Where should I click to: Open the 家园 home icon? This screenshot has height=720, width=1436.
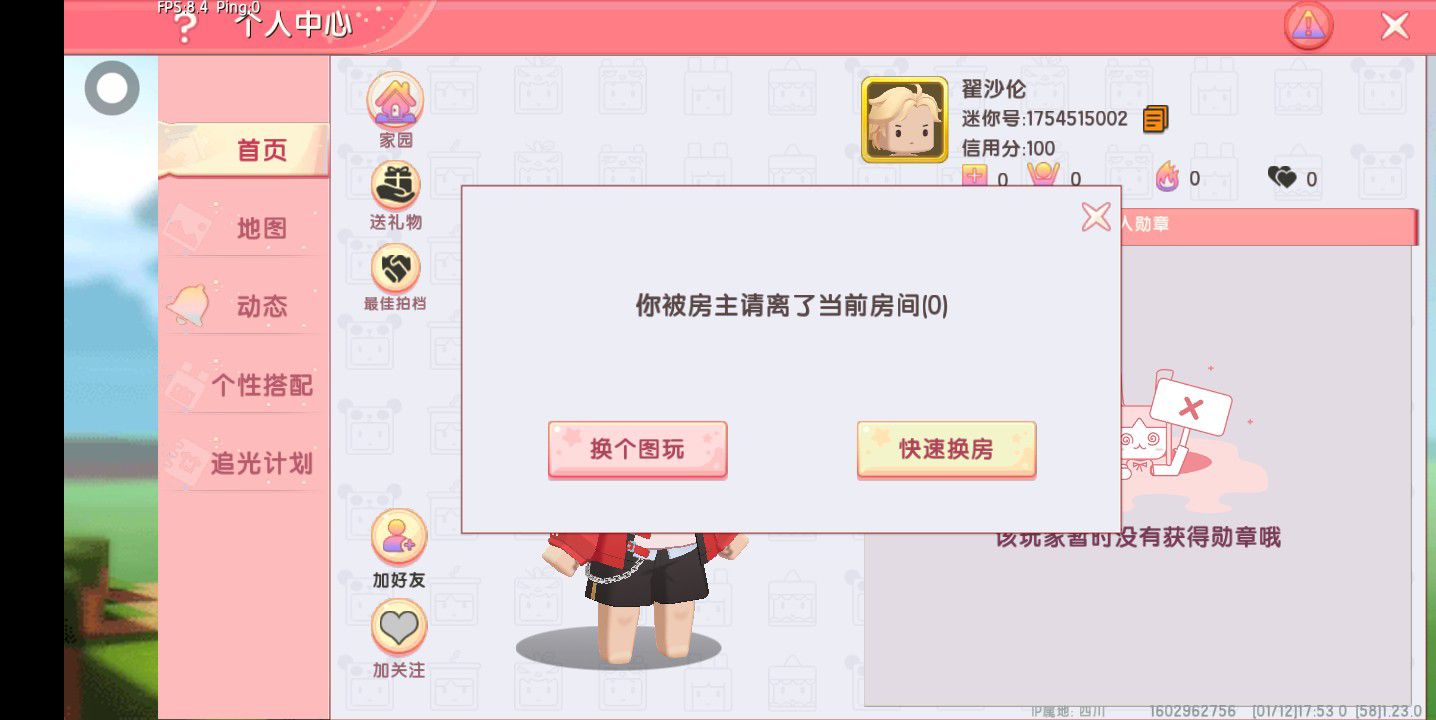(396, 100)
